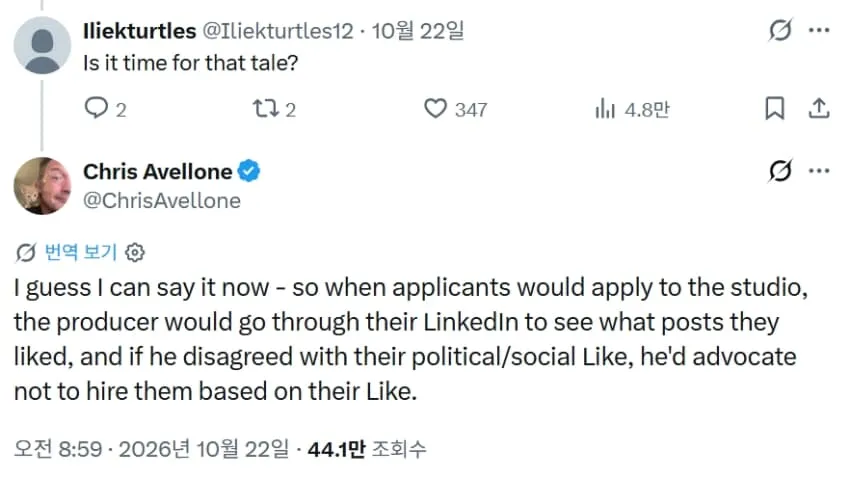This screenshot has height=477, width=850.
Task: Open the 10월 22일 reply timestamp
Action: click(x=417, y=31)
